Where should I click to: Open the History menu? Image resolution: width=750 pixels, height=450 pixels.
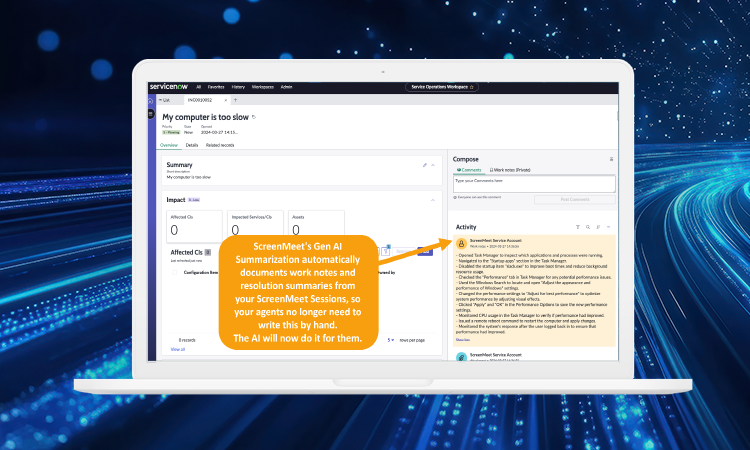click(238, 87)
